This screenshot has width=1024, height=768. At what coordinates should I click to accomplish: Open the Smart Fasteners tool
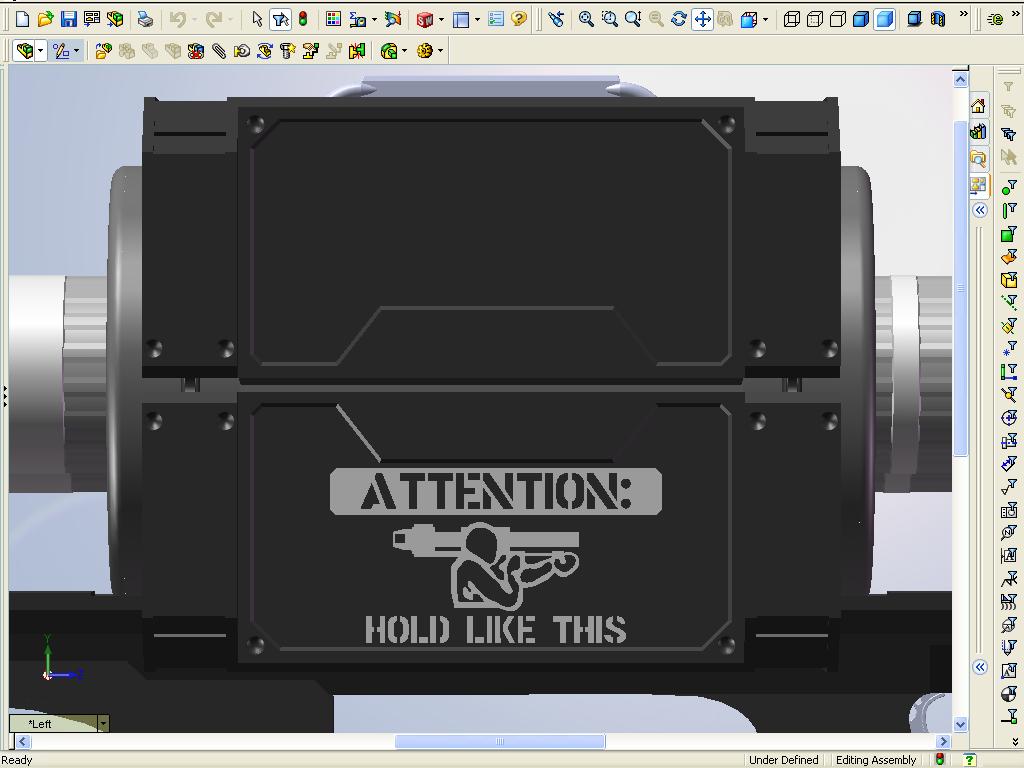(x=288, y=50)
